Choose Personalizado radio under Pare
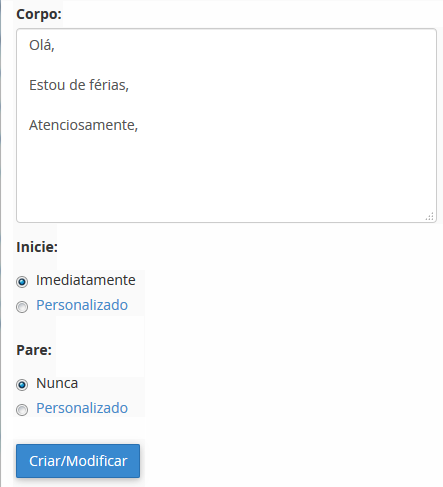Screen dimensions: 443x487 [22, 410]
